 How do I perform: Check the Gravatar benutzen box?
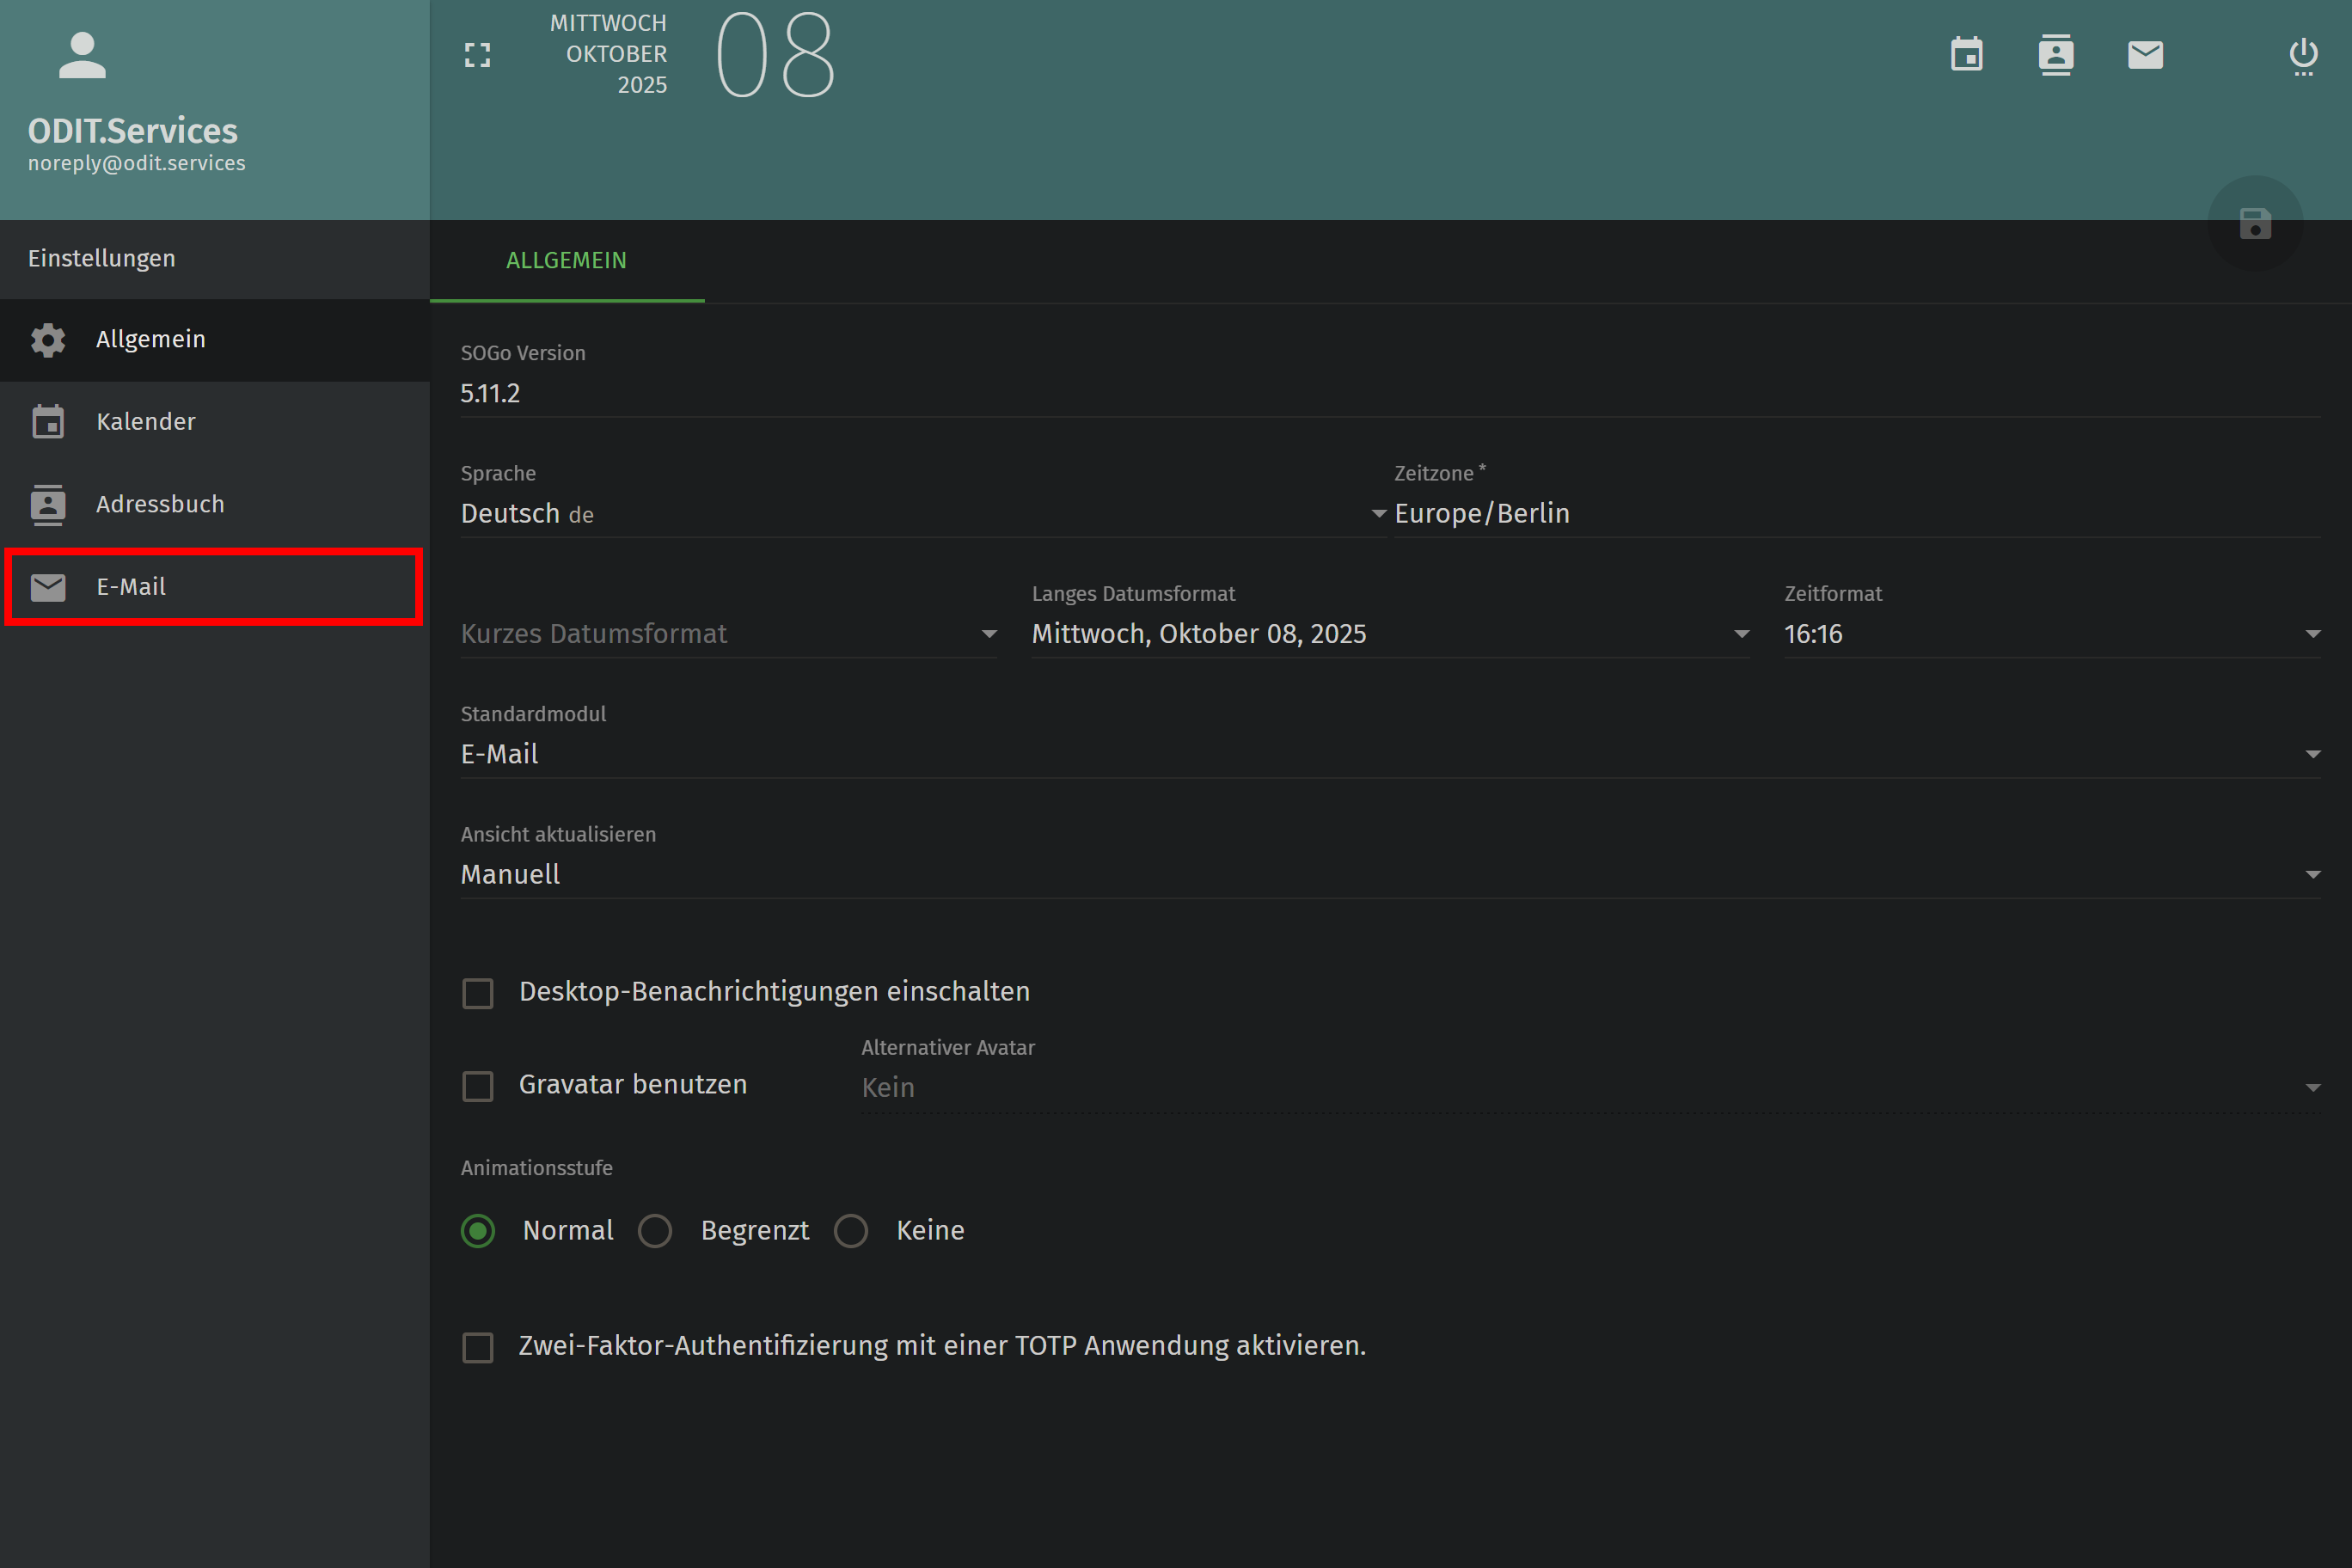coord(478,1086)
